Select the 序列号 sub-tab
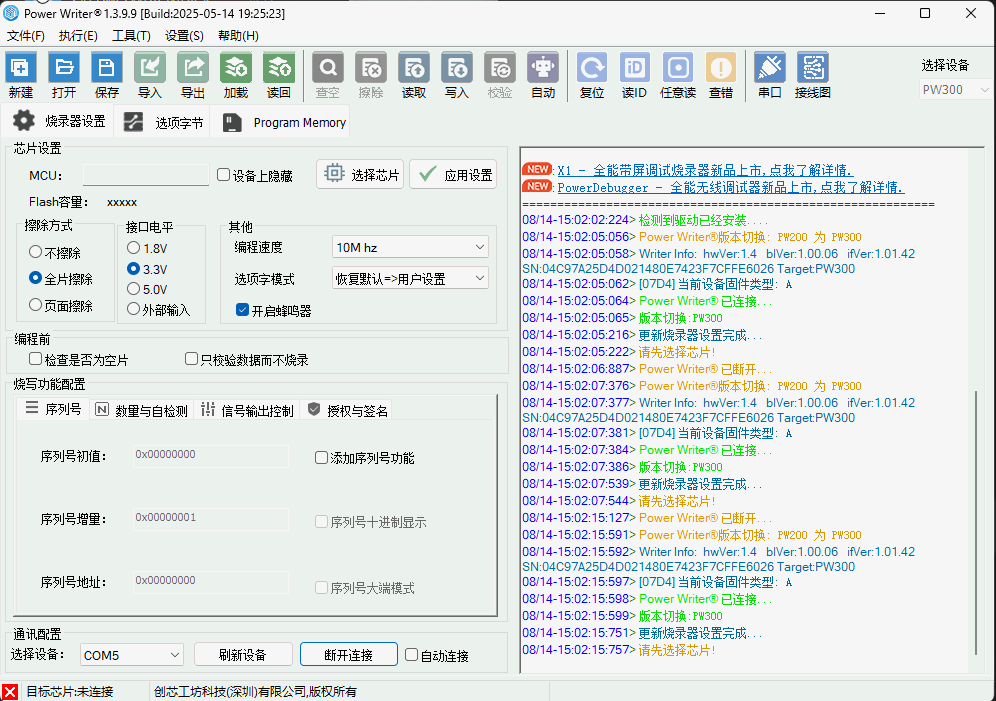 pos(53,409)
